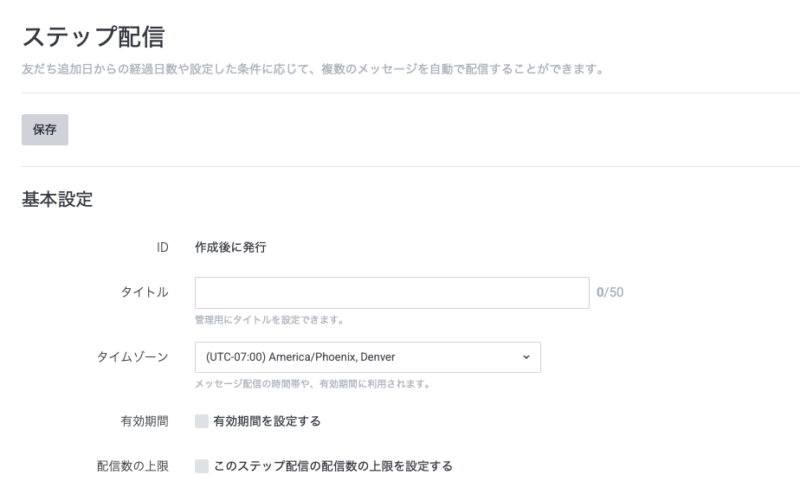This screenshot has height=494, width=800.
Task: Click the 配信数の上限 row label
Action: (x=133, y=466)
